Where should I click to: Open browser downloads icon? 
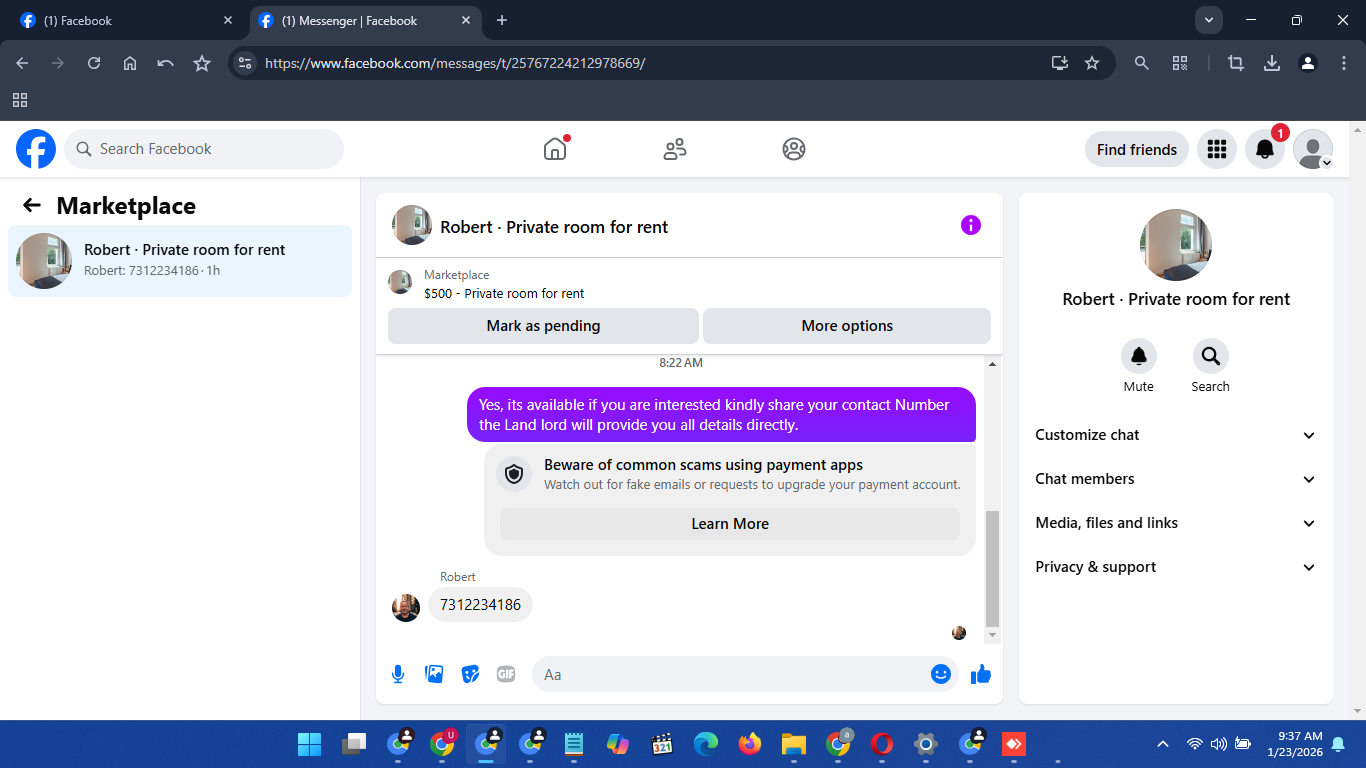point(1272,63)
